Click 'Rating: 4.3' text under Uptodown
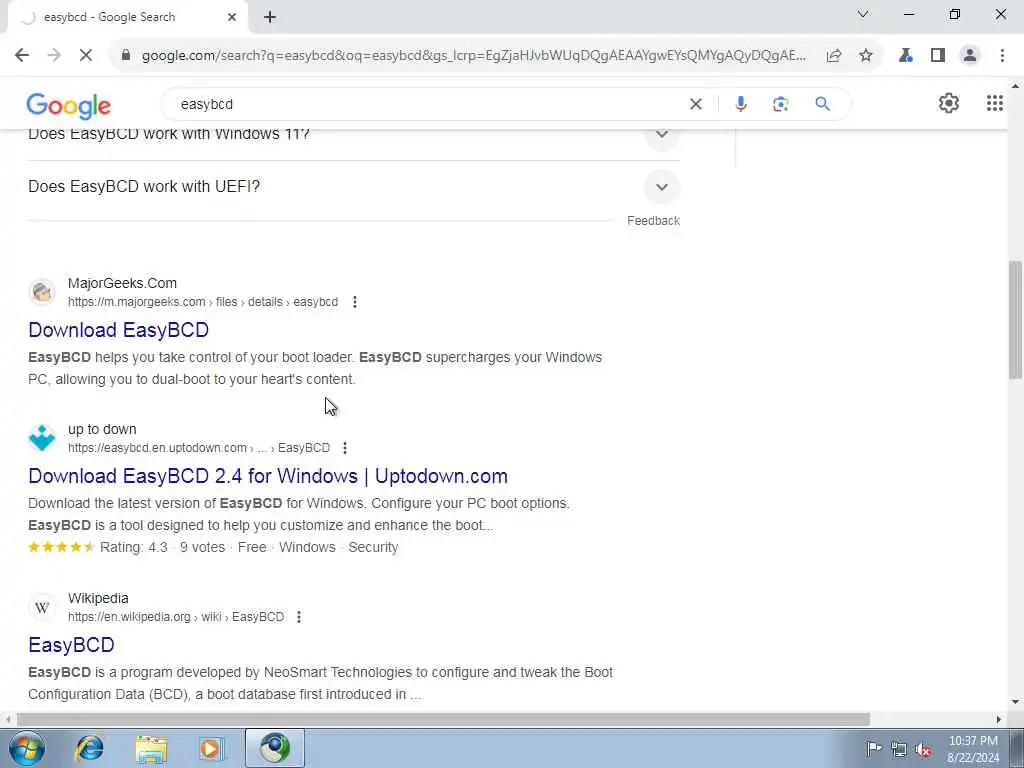Screen dimensions: 1024x768 [x=134, y=547]
